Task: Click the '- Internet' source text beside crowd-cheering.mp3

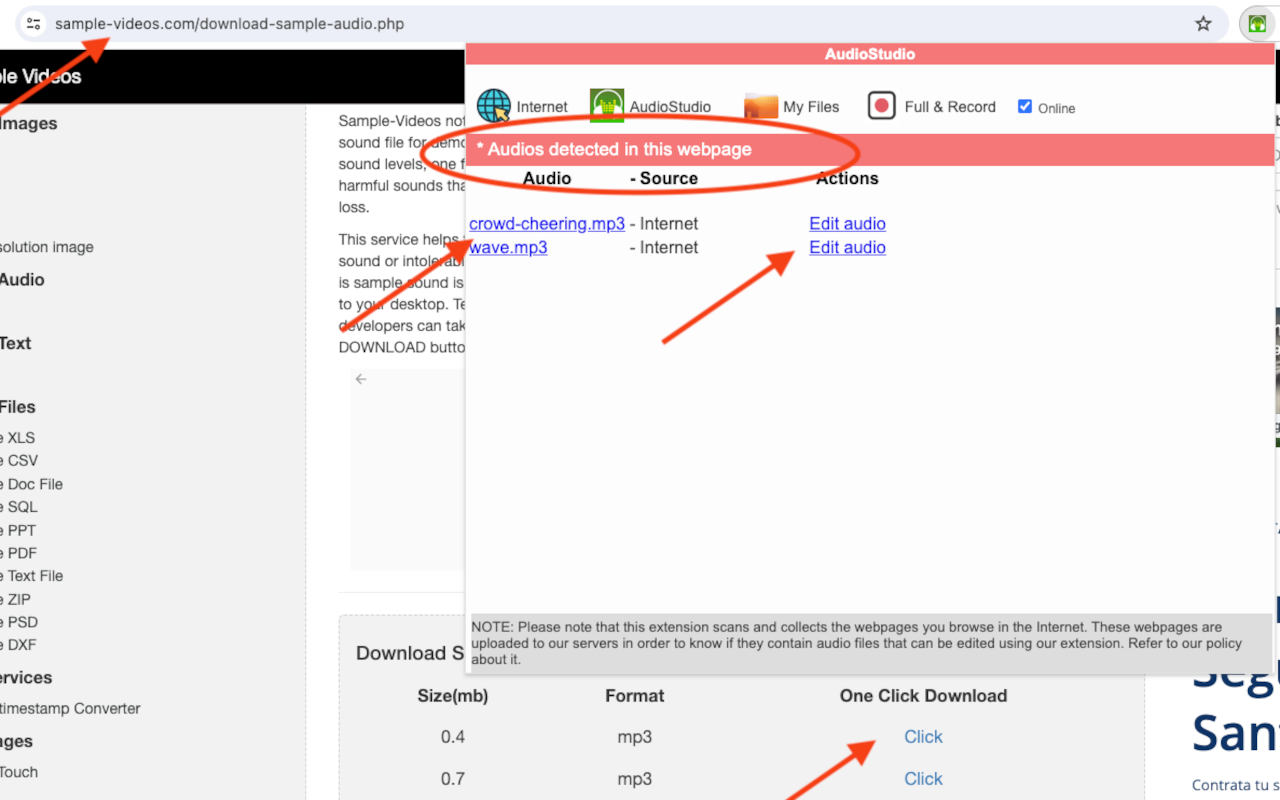Action: [664, 224]
